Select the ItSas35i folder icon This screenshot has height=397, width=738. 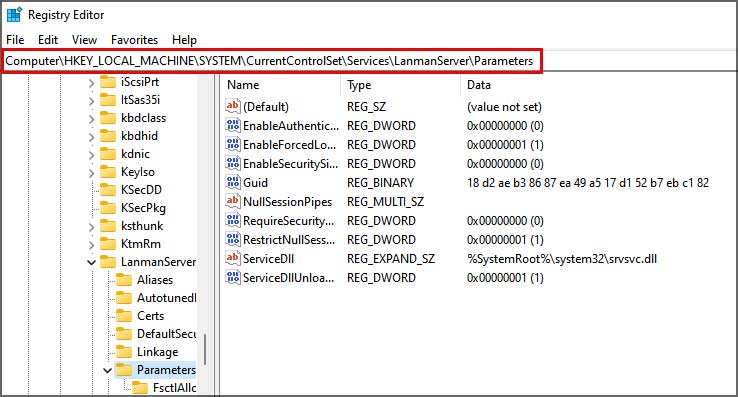click(x=108, y=100)
